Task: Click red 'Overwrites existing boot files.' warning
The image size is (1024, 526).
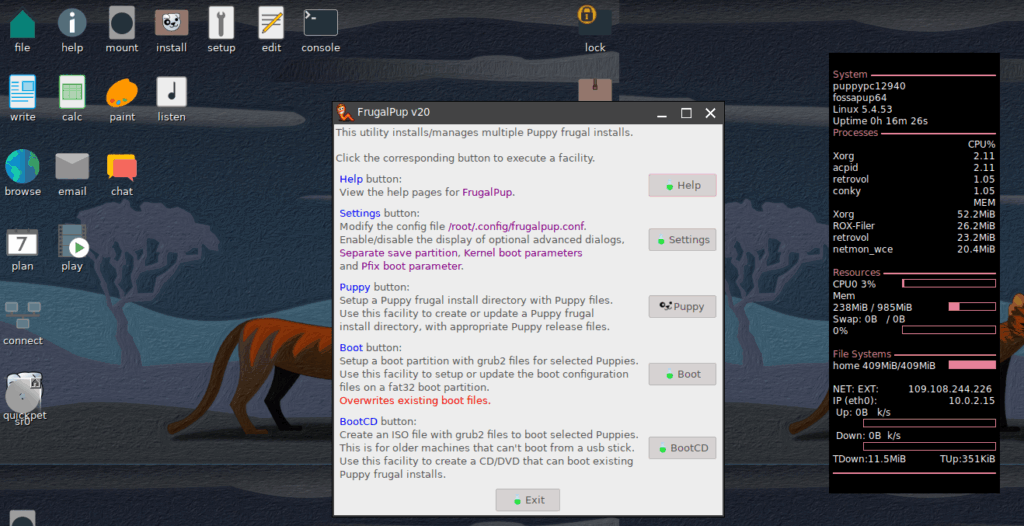Action: tap(415, 401)
